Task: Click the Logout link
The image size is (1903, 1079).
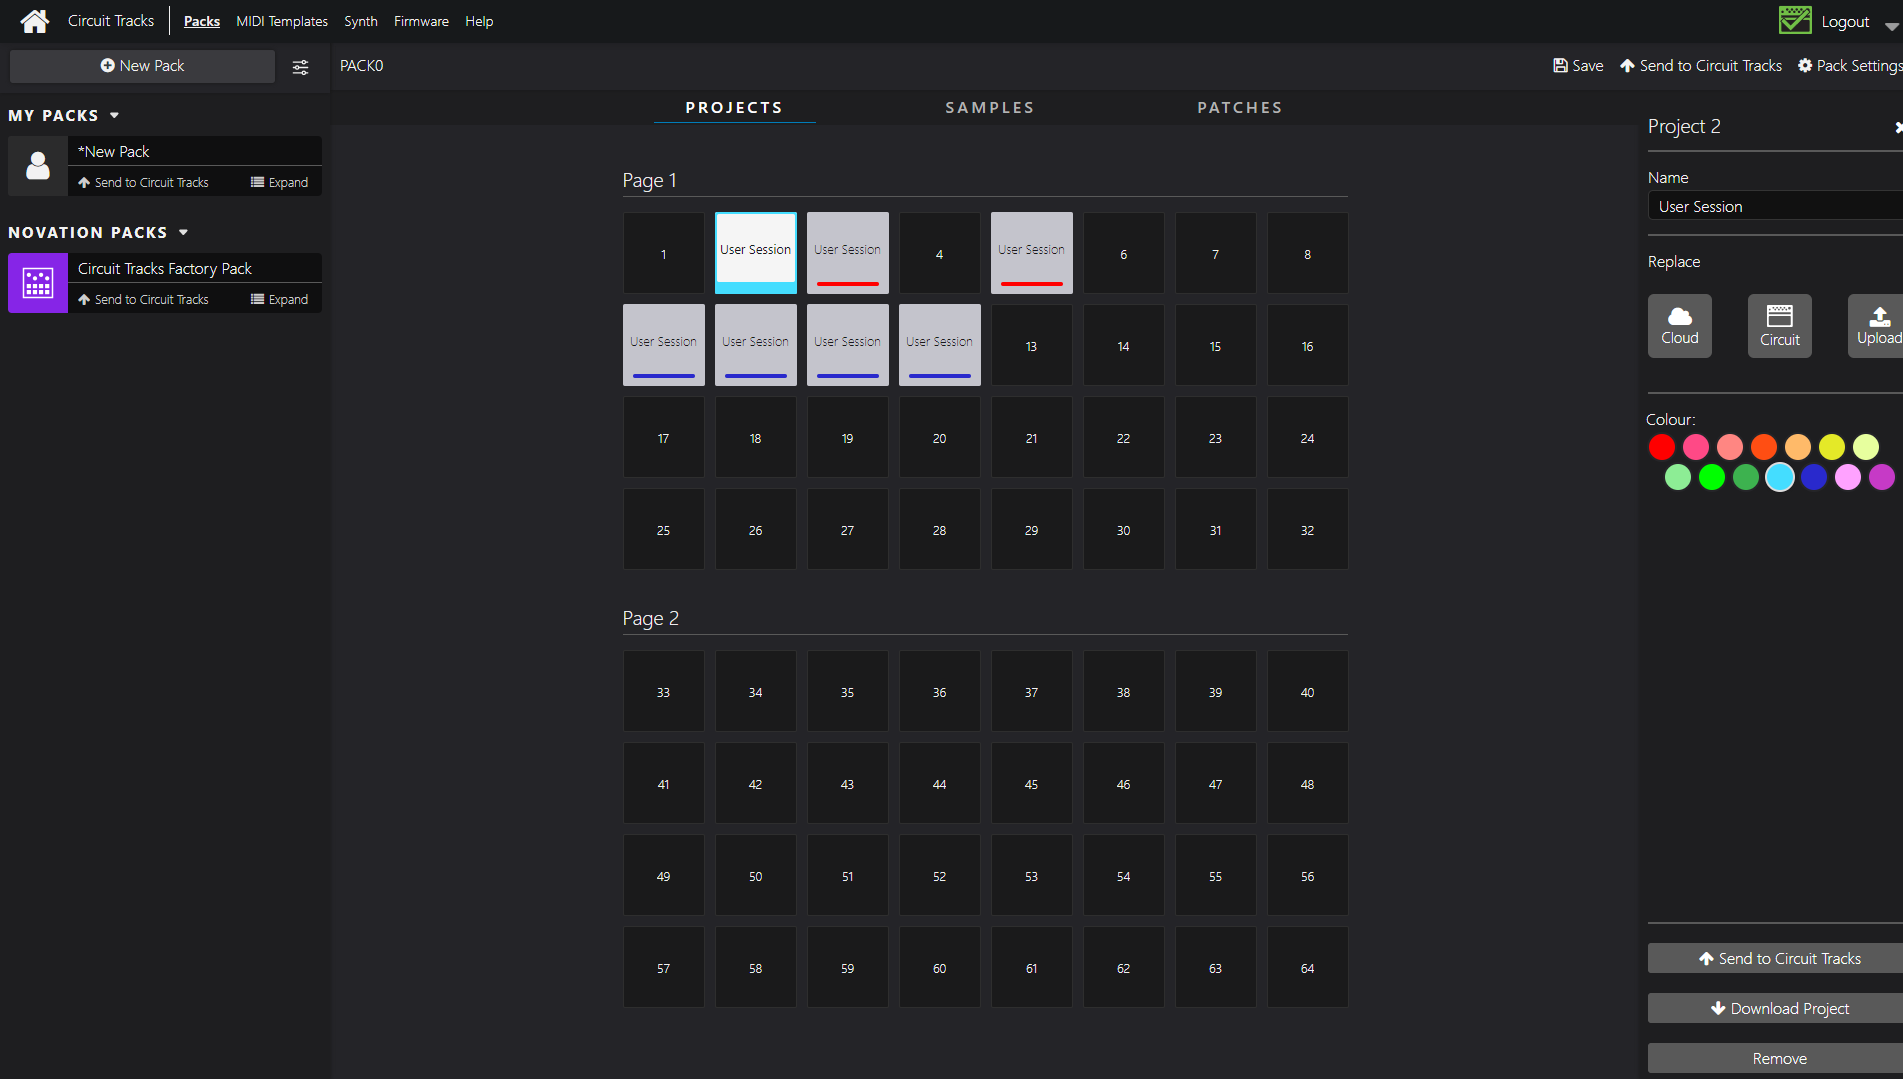Action: tap(1845, 21)
